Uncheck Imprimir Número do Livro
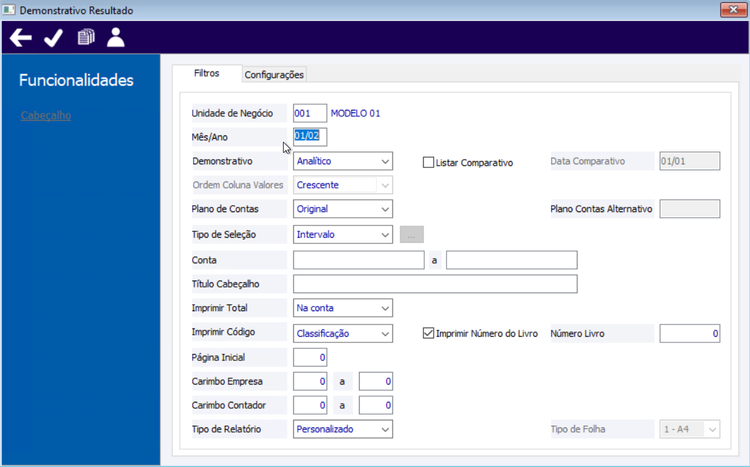 click(428, 333)
